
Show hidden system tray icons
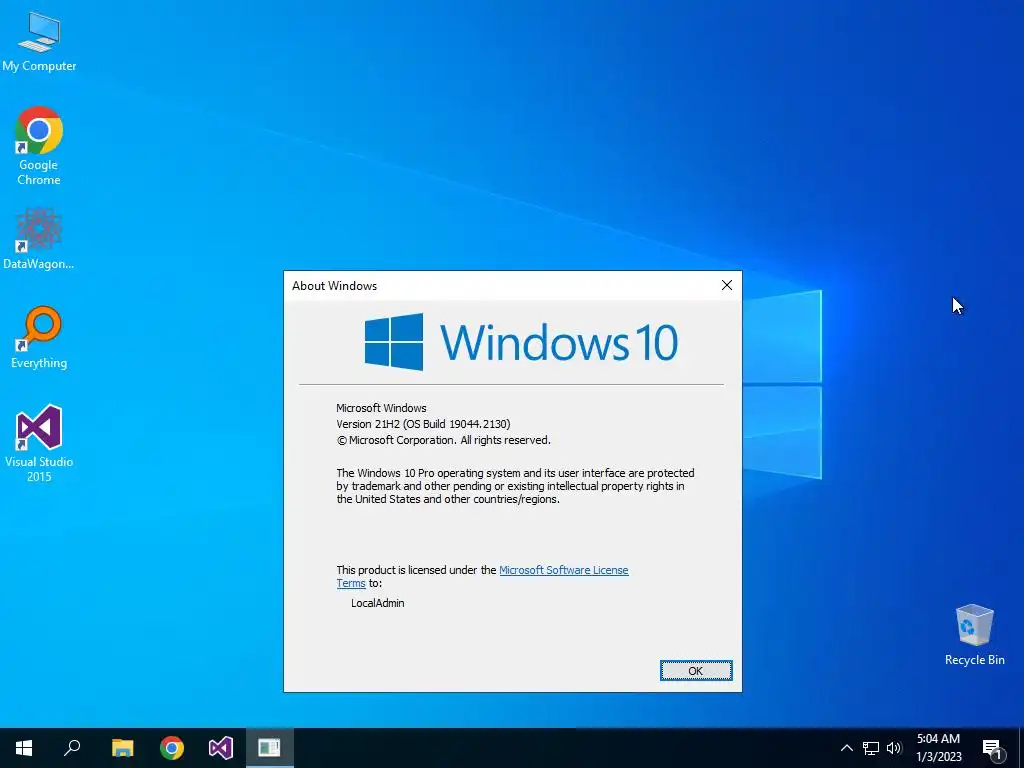pos(846,748)
